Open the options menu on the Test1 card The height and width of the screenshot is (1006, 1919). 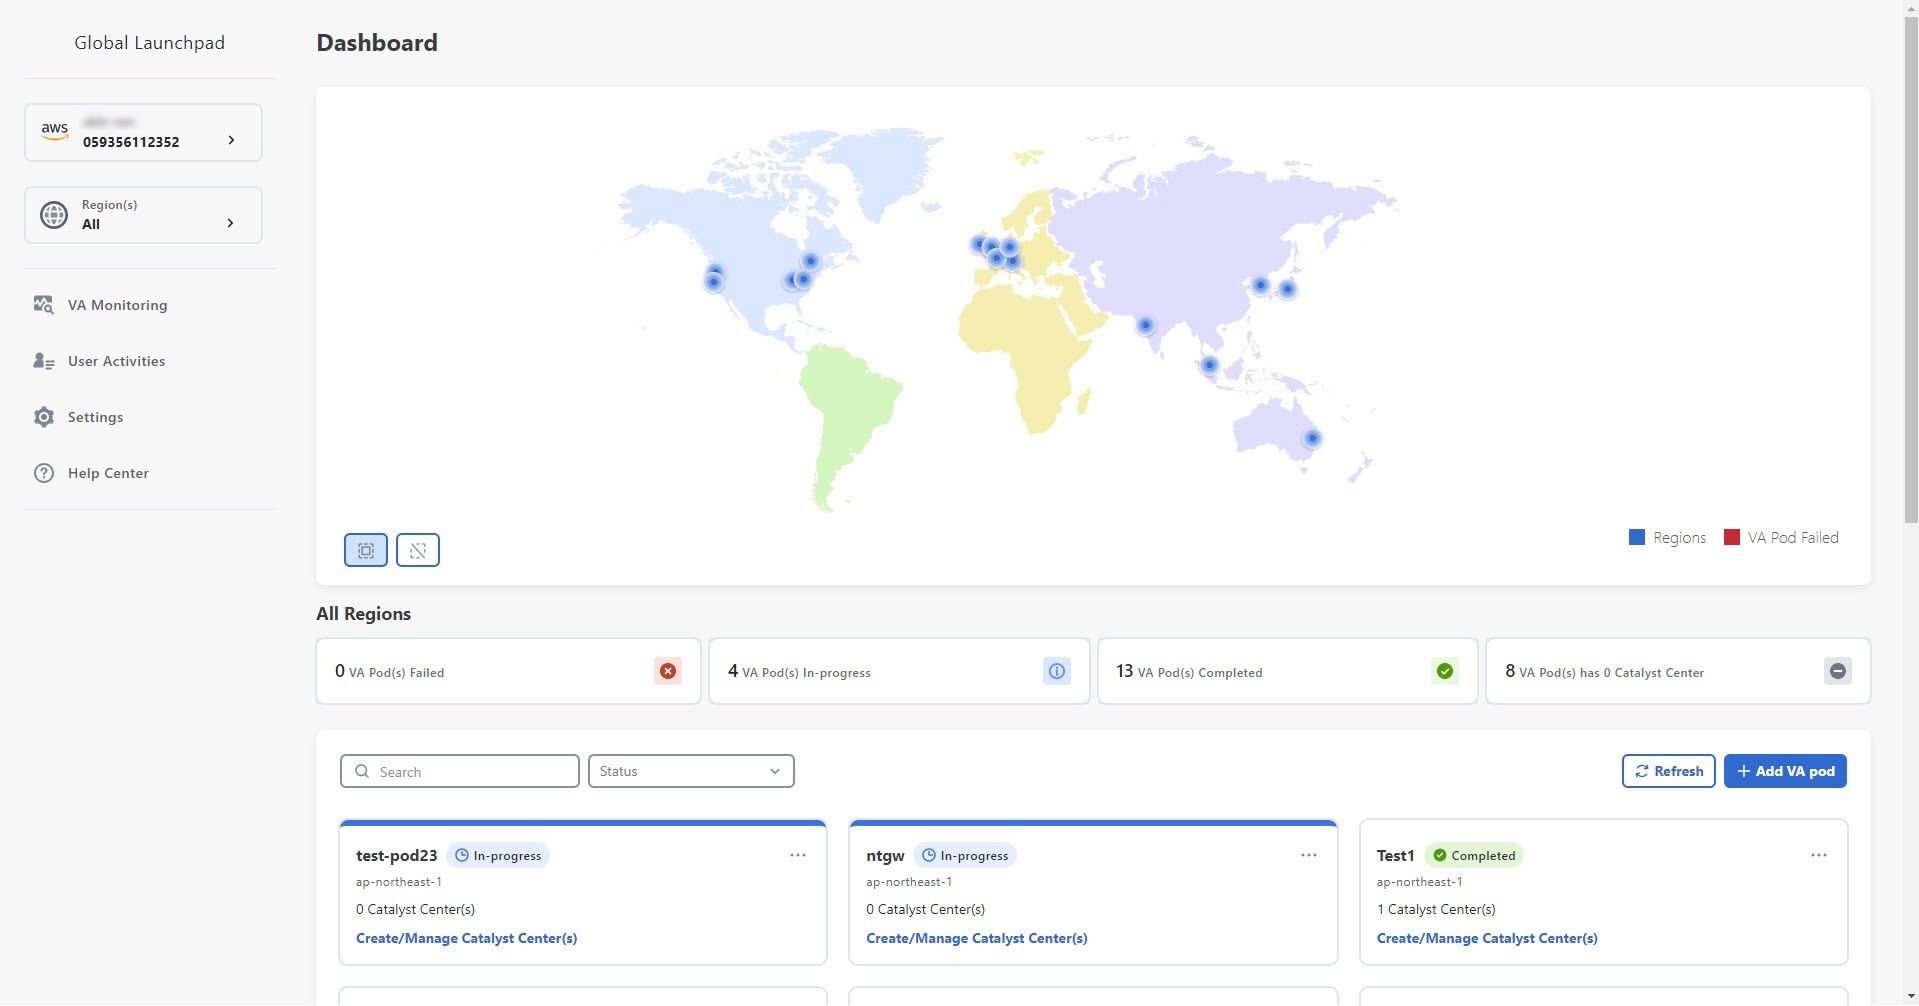(1818, 855)
